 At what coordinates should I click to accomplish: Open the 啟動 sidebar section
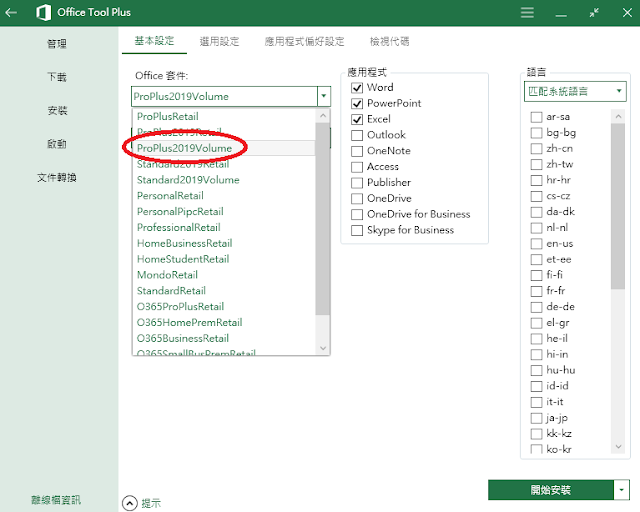point(57,144)
